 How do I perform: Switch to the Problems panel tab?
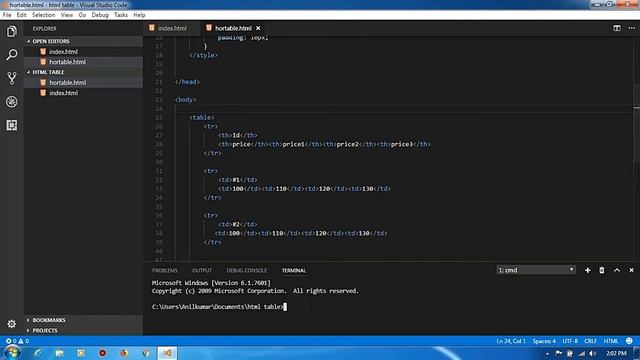click(x=164, y=271)
